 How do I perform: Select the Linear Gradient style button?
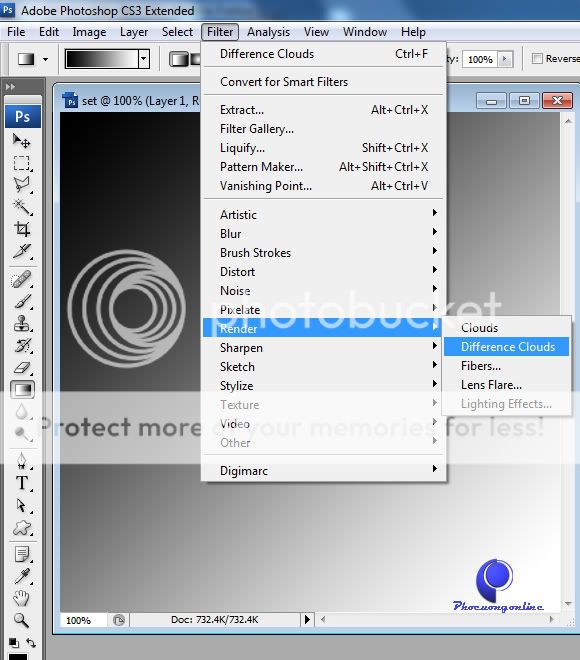click(179, 59)
